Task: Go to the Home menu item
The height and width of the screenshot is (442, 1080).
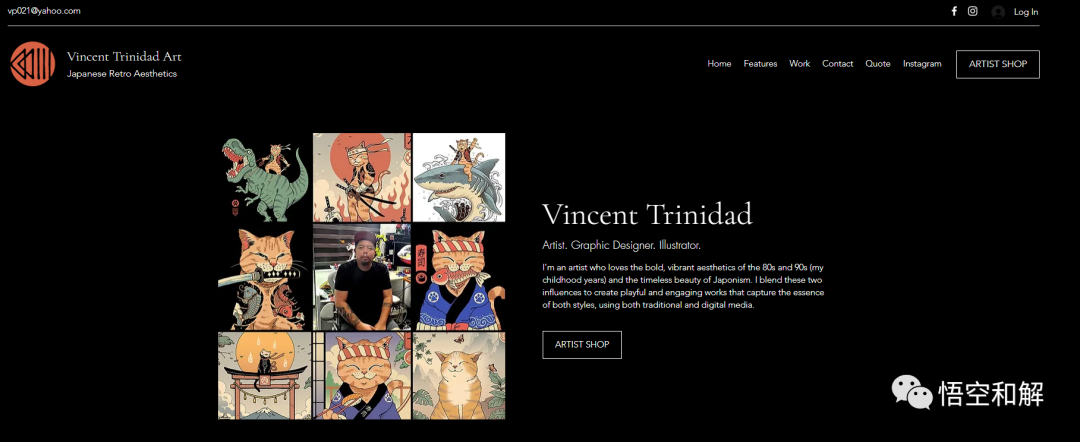Action: click(x=719, y=64)
